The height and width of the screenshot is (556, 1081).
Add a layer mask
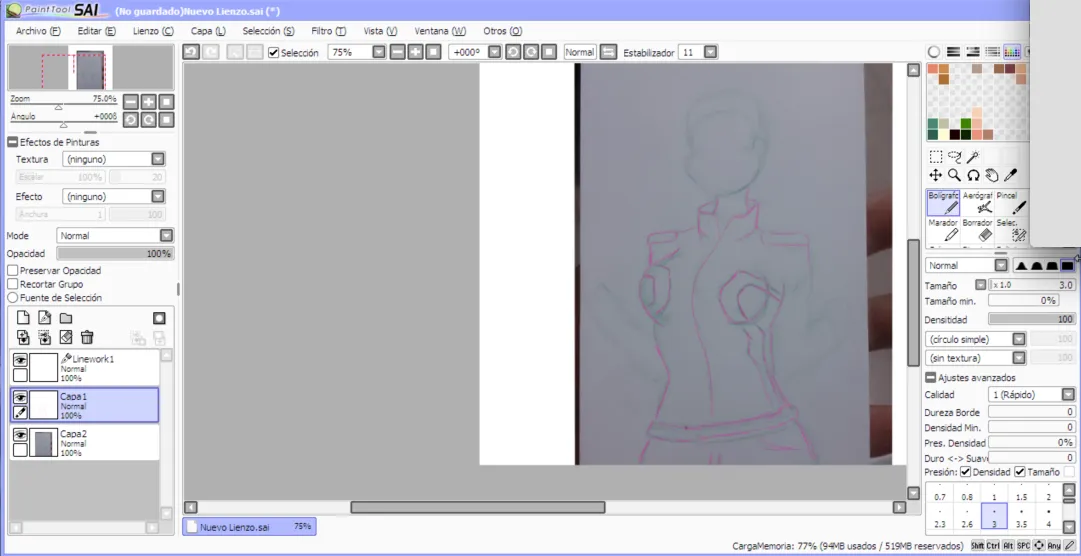159,318
